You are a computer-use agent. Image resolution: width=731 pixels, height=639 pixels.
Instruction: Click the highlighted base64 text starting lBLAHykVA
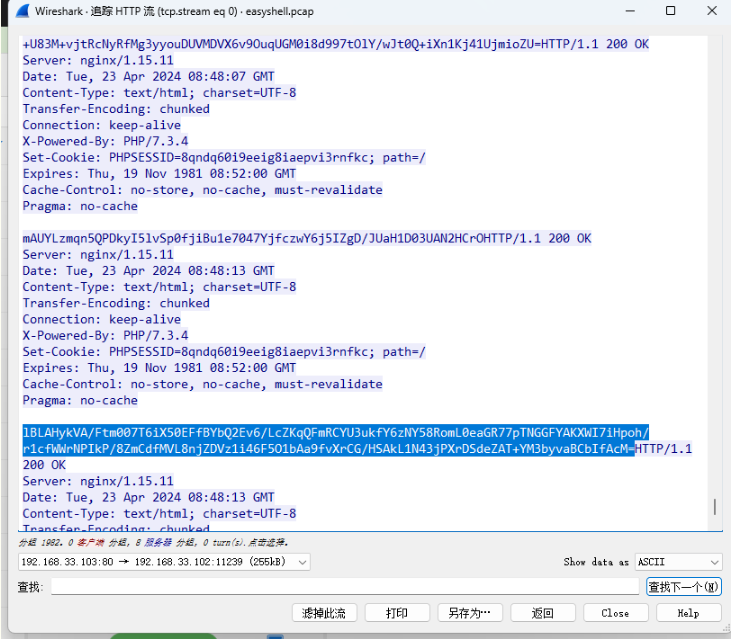[336, 440]
